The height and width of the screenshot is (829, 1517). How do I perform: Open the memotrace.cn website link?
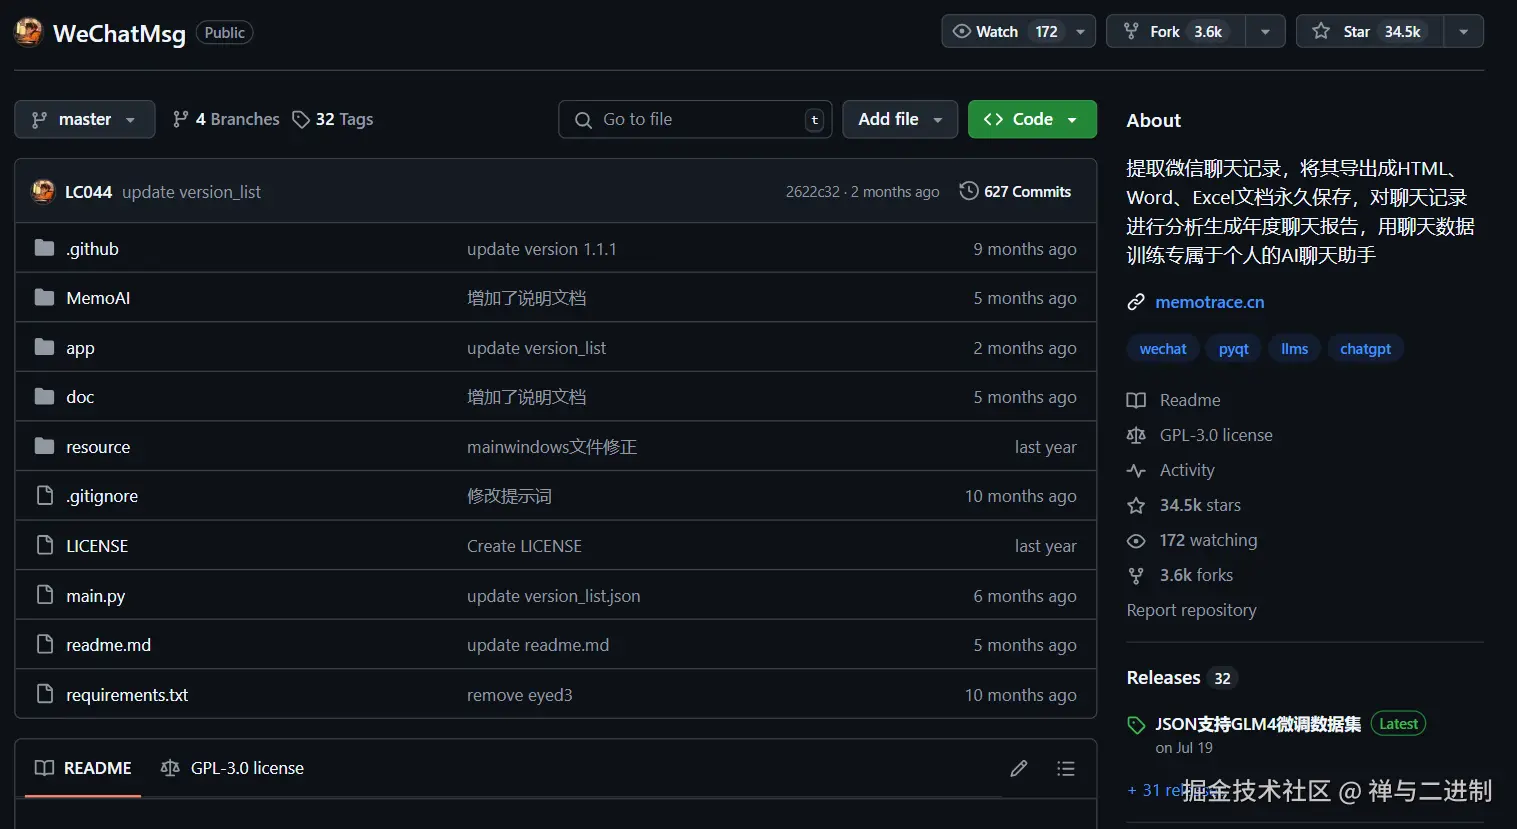click(1209, 302)
